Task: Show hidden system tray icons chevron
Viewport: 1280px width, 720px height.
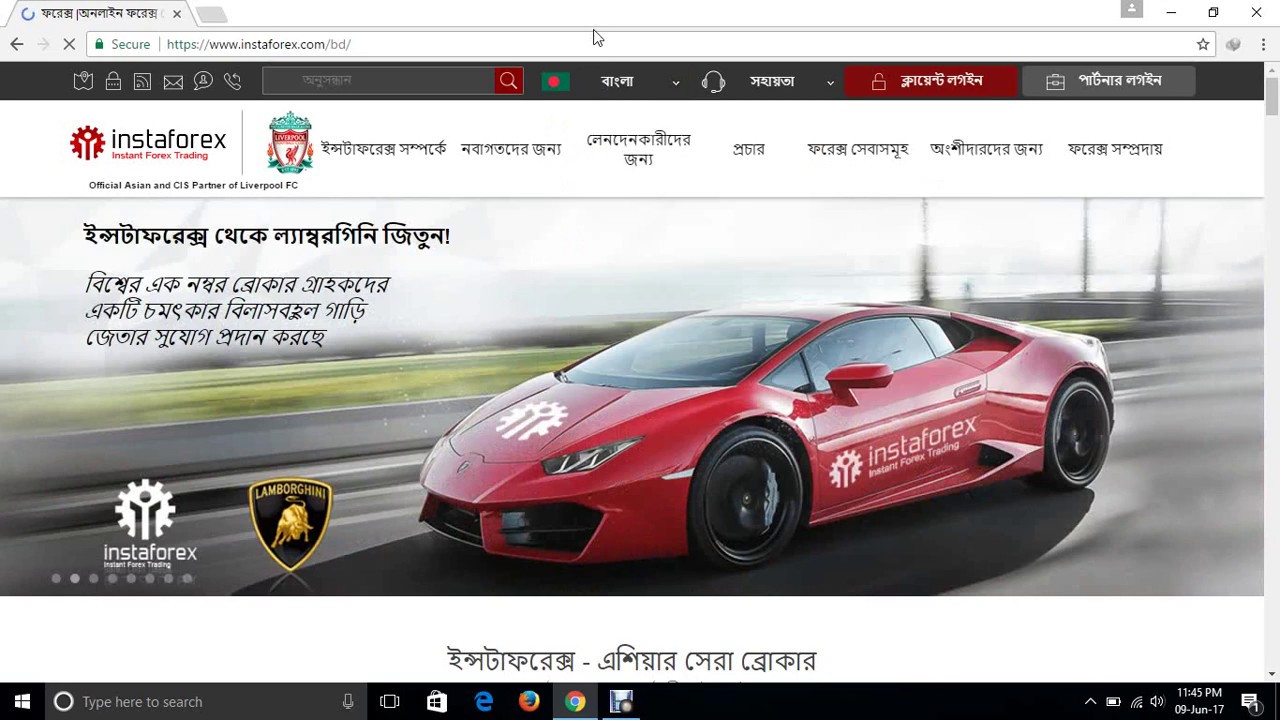Action: (x=1090, y=702)
